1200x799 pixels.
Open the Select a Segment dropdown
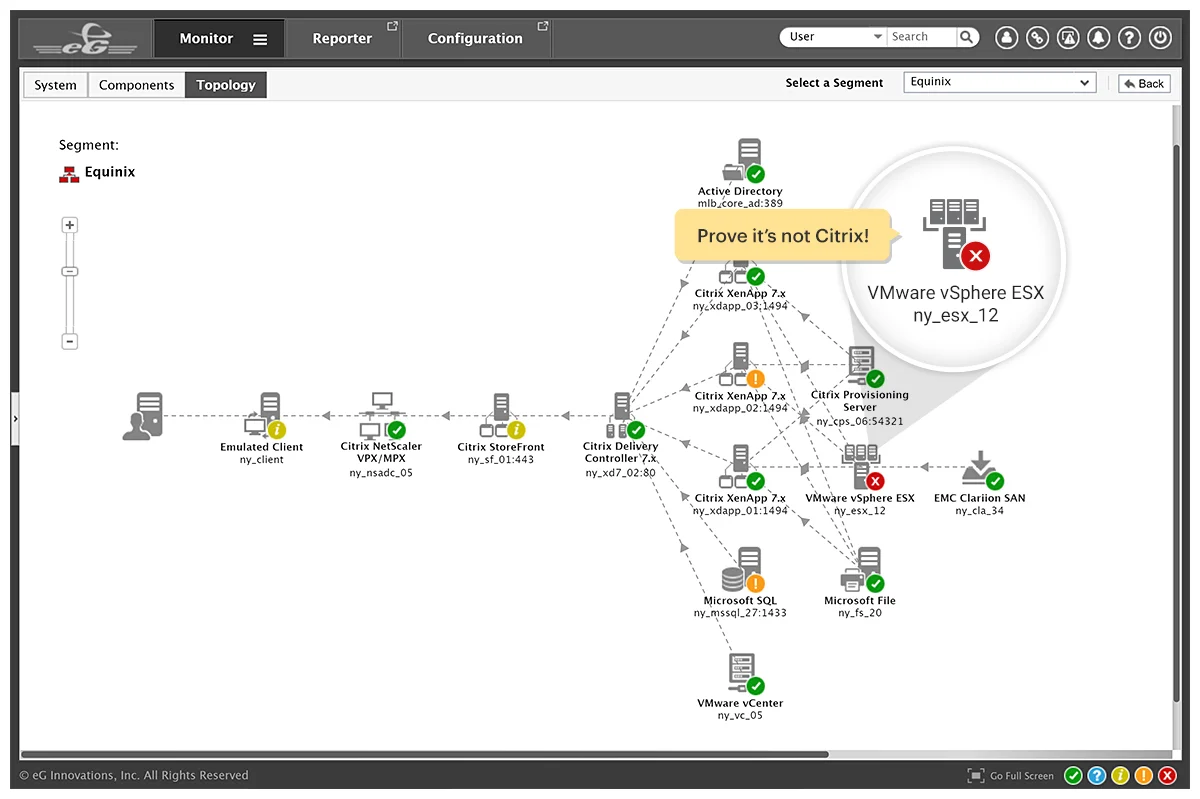(999, 82)
